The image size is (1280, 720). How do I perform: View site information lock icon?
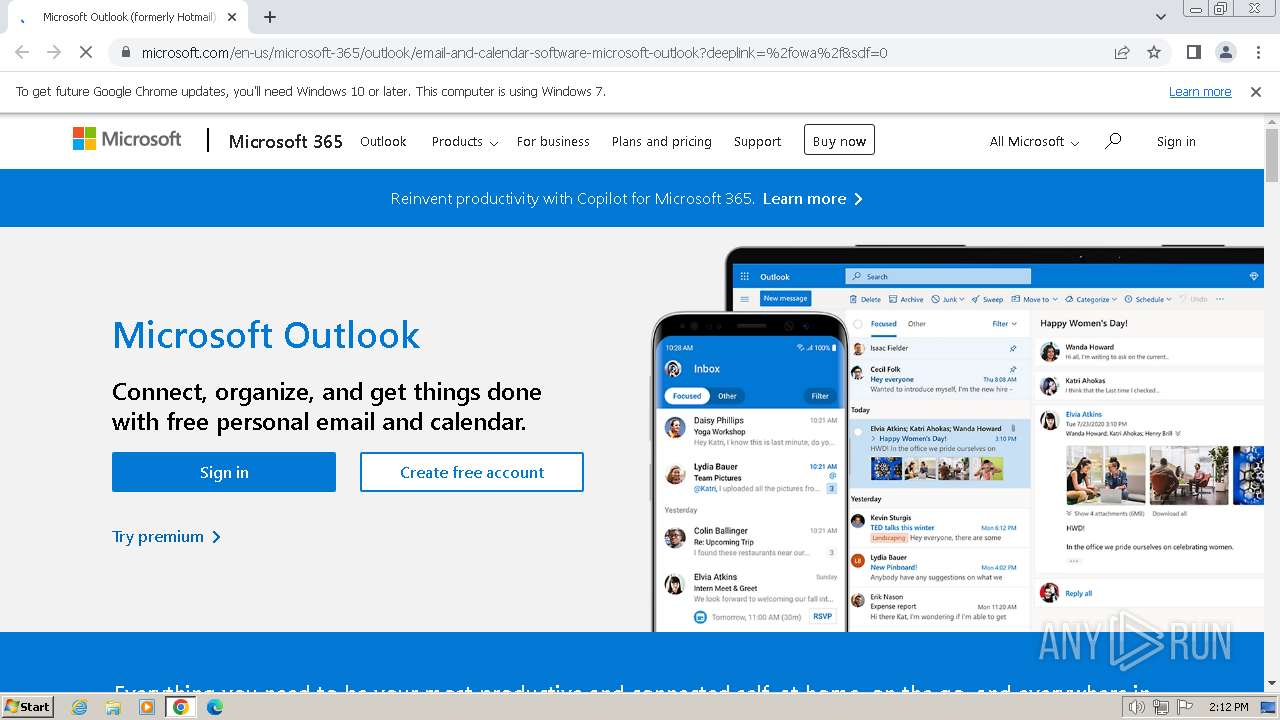pyautogui.click(x=126, y=52)
